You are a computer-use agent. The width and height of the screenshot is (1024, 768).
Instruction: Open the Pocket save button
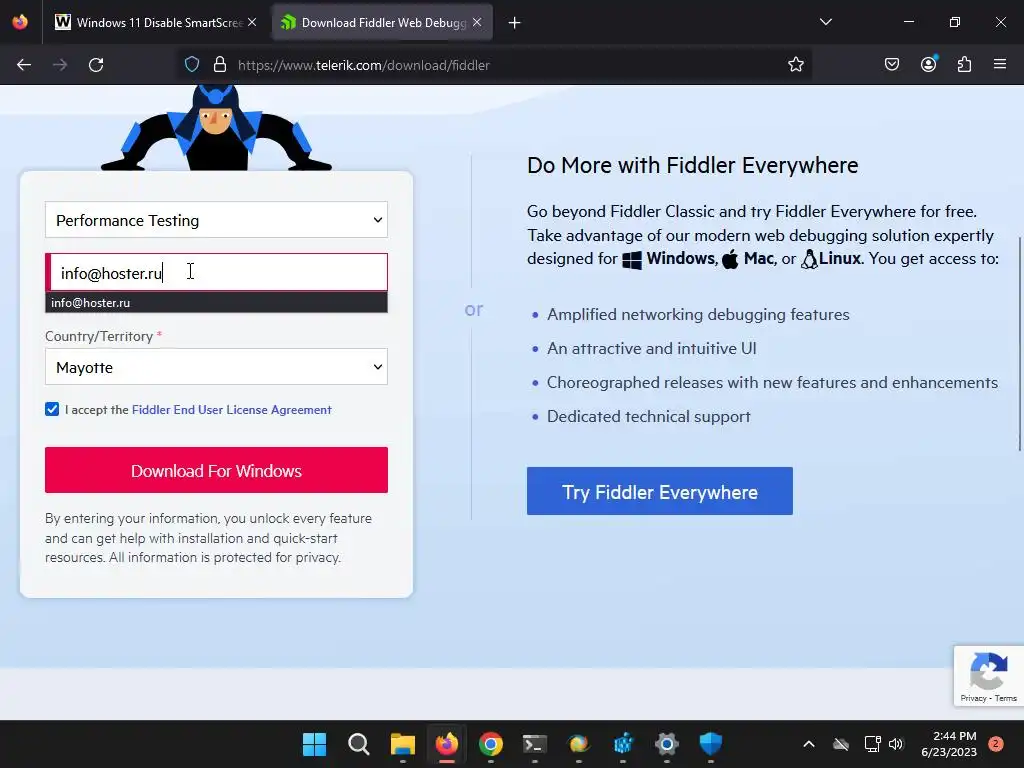click(892, 65)
